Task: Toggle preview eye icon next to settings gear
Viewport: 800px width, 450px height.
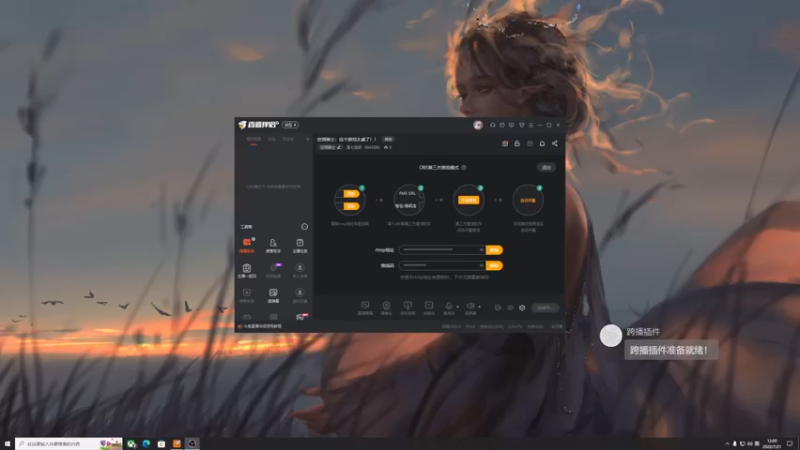Action: pos(510,308)
